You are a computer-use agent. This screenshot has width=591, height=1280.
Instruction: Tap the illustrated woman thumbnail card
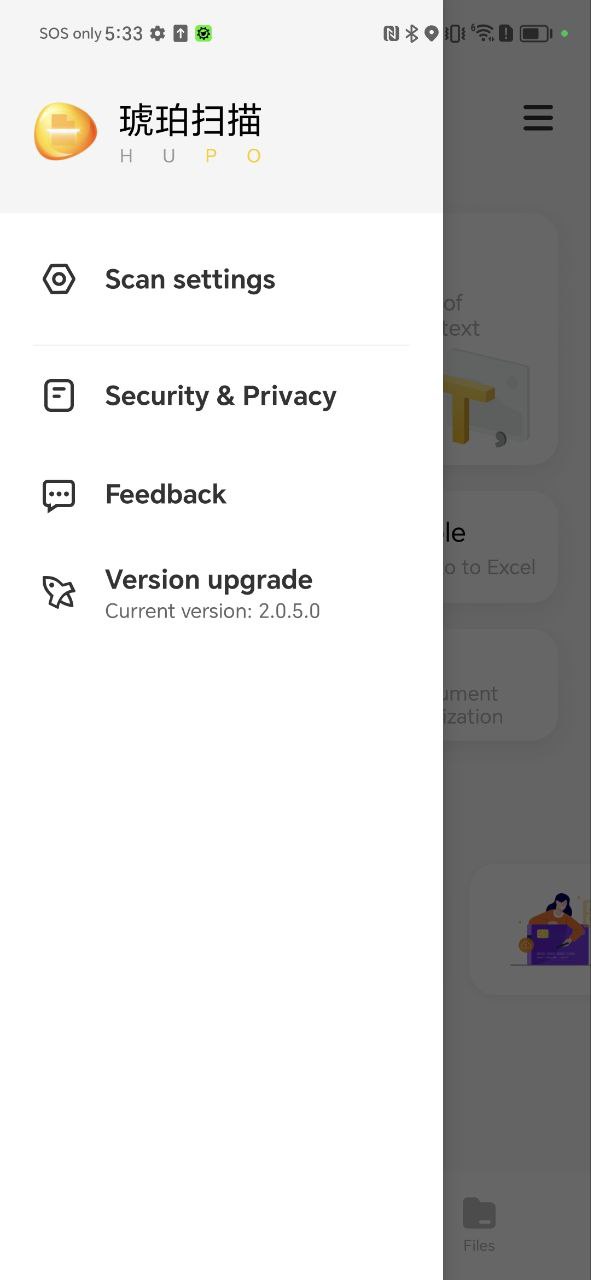(530, 929)
